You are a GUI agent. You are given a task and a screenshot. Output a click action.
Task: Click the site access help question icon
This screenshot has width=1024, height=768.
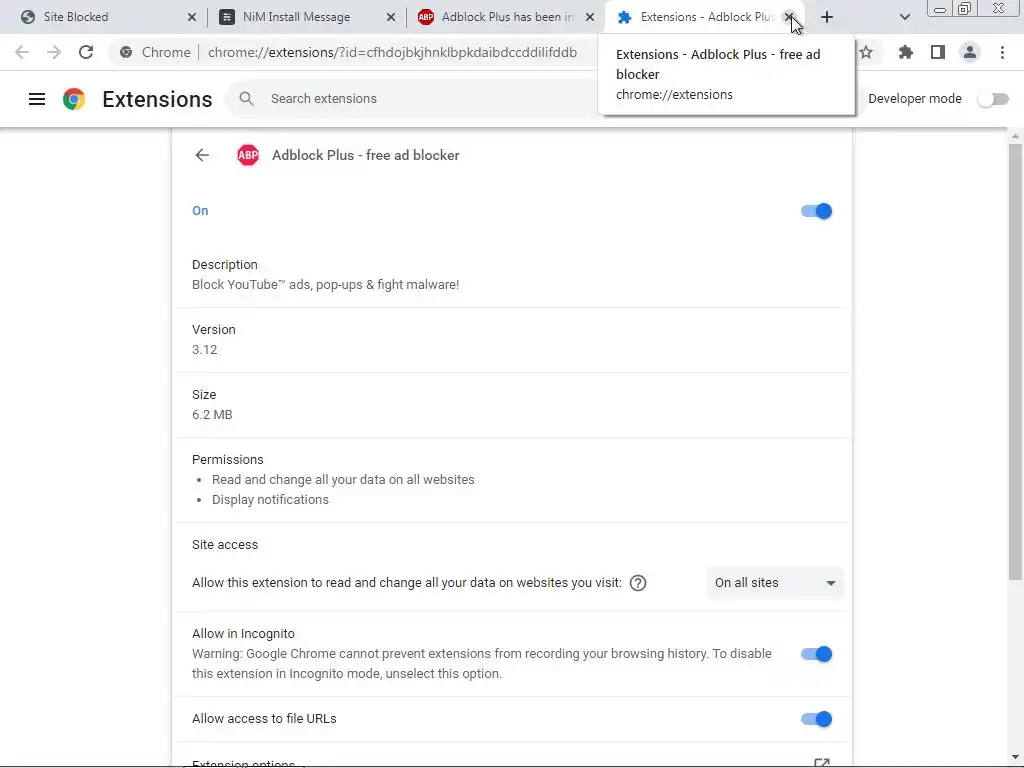(638, 583)
